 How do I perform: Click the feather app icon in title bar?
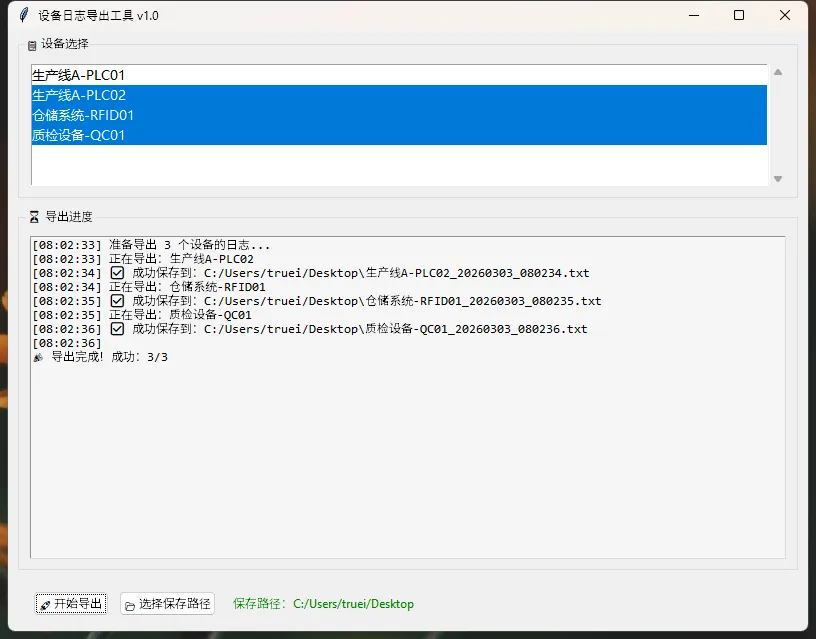click(23, 15)
